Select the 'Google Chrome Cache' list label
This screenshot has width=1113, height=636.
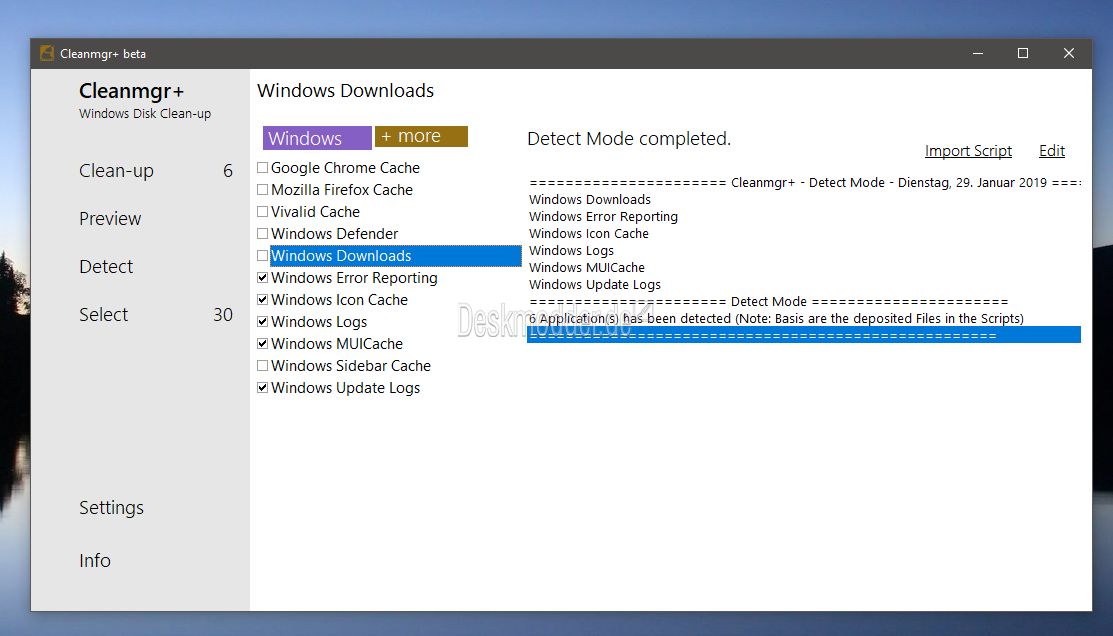tap(345, 168)
